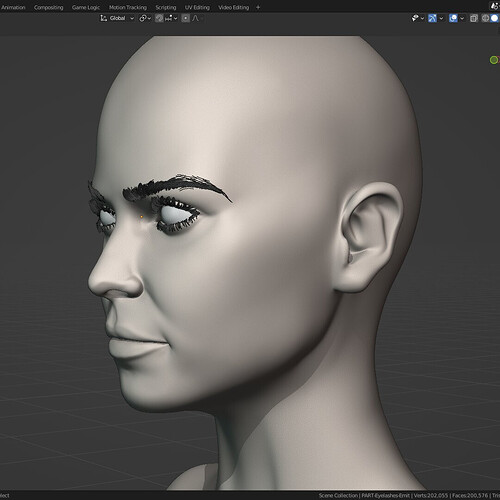This screenshot has height=500, width=500.
Task: Click the green Y axis gizmo circle
Action: pos(494,60)
